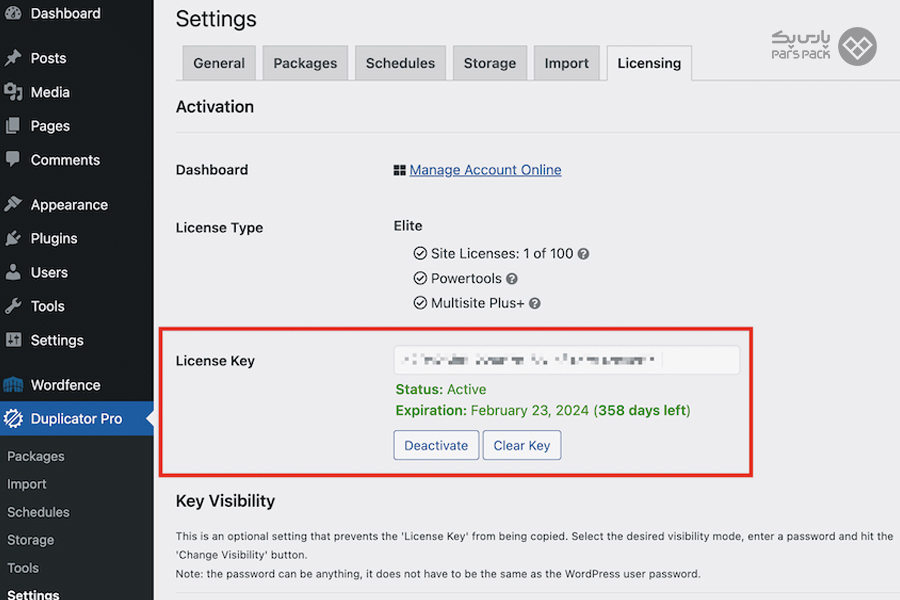Open WordPress Settings above Wordfence

pos(57,340)
